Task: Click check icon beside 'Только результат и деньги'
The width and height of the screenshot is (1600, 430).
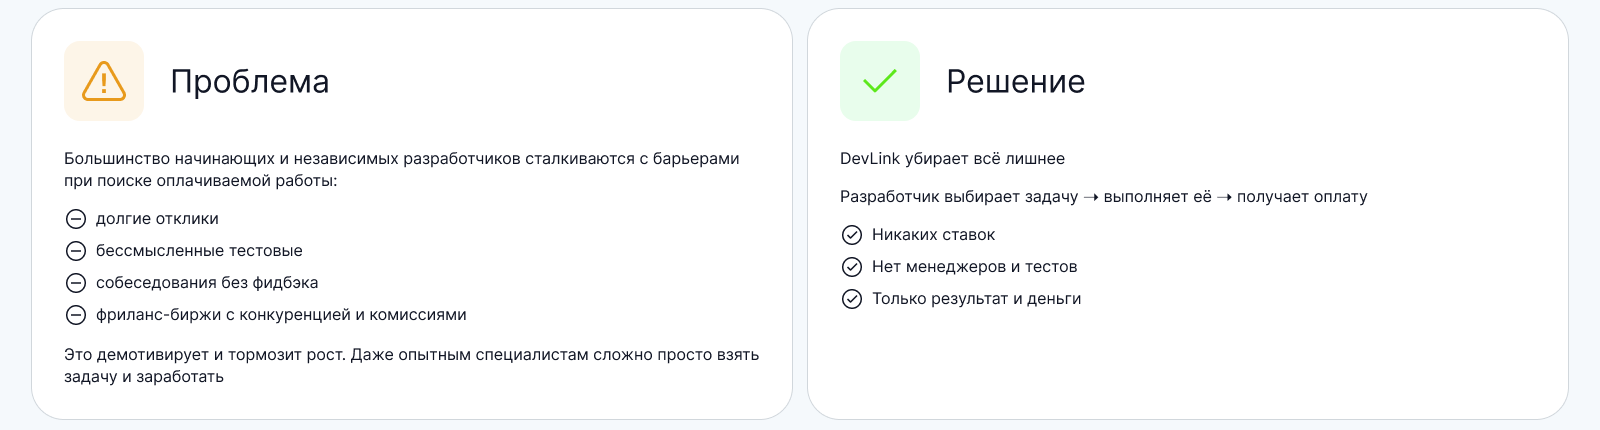Action: click(x=852, y=299)
